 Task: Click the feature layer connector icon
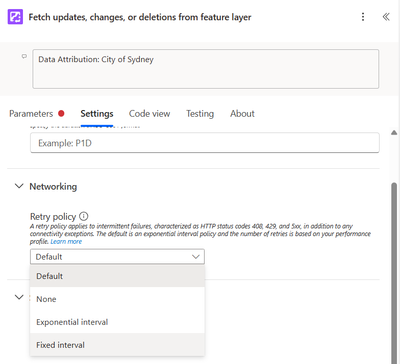(x=15, y=17)
